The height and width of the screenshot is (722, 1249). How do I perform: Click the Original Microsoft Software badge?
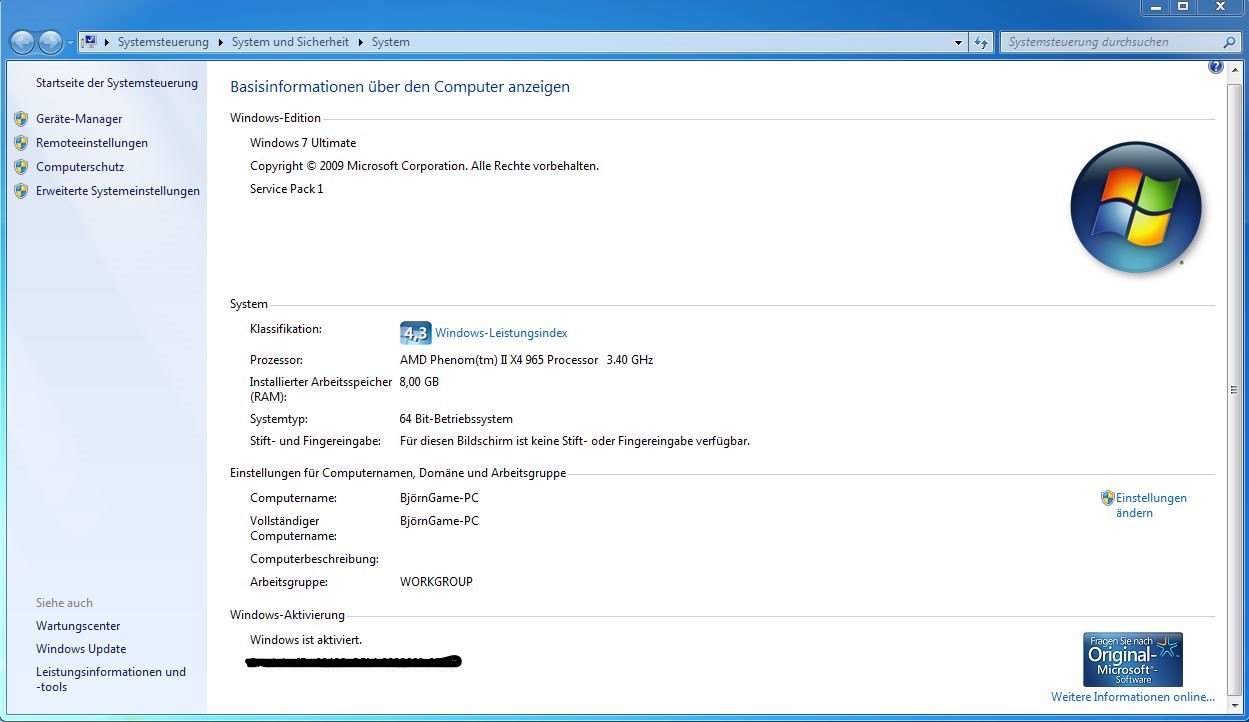point(1132,658)
